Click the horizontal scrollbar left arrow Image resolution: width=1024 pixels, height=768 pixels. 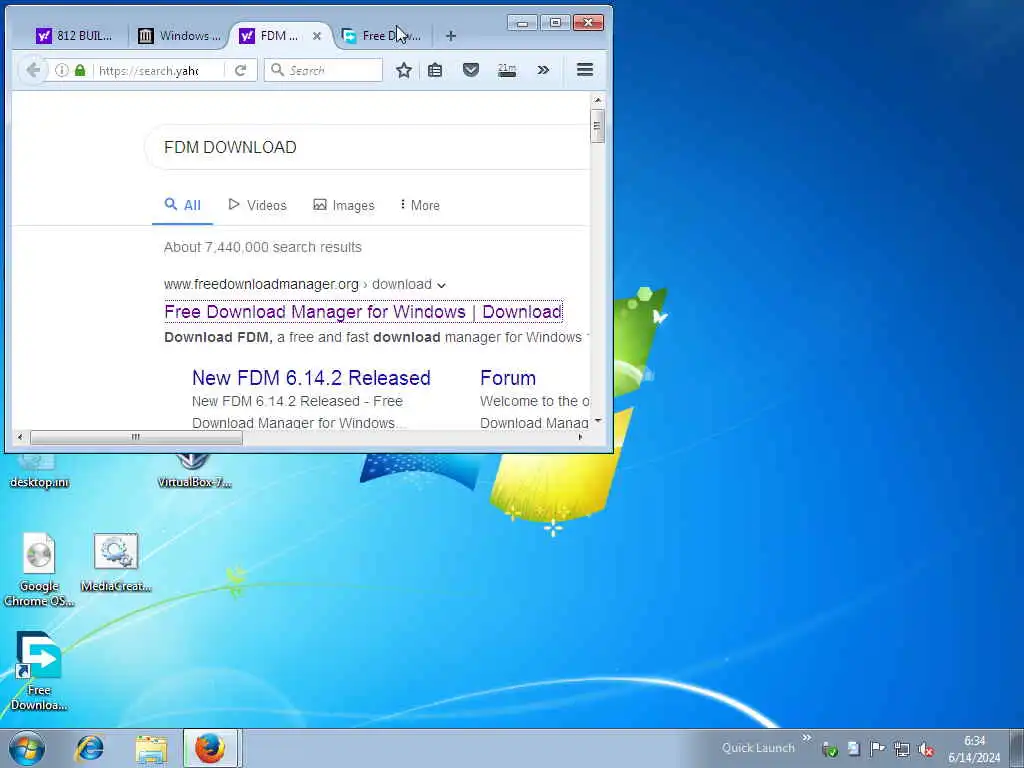pos(20,437)
